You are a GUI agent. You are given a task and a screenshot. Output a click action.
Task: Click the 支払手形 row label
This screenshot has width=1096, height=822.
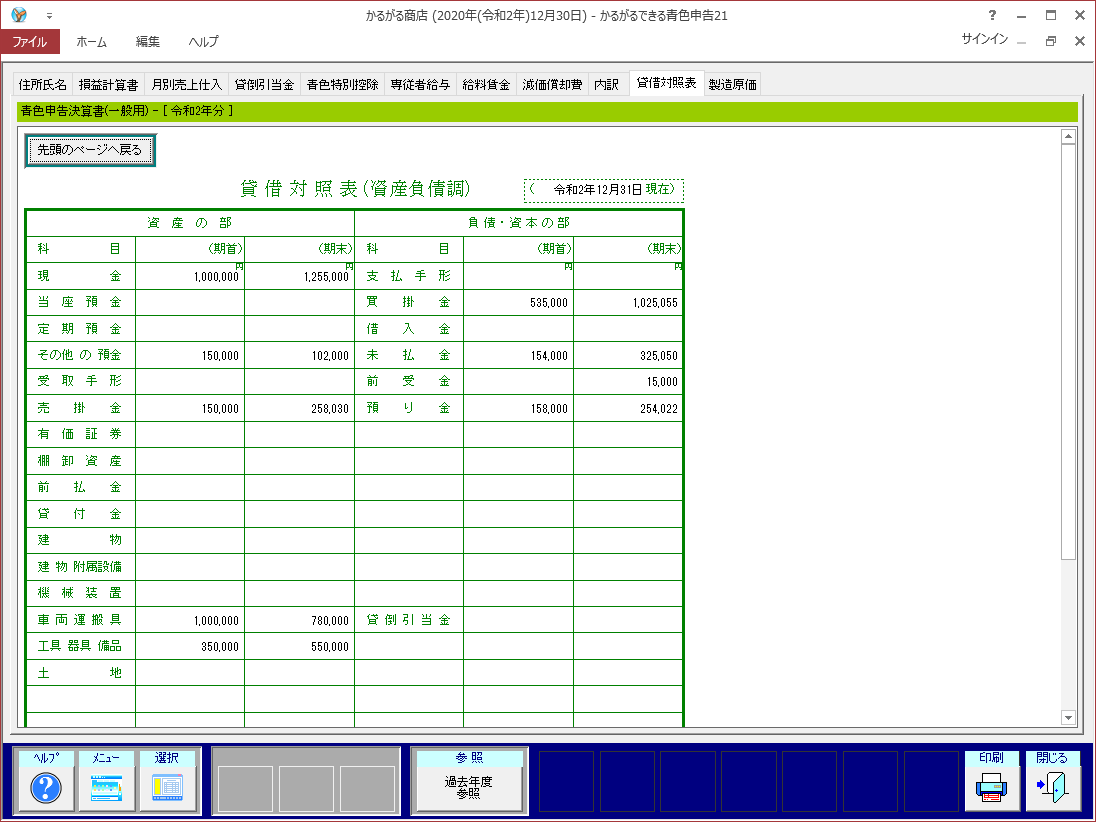click(409, 276)
